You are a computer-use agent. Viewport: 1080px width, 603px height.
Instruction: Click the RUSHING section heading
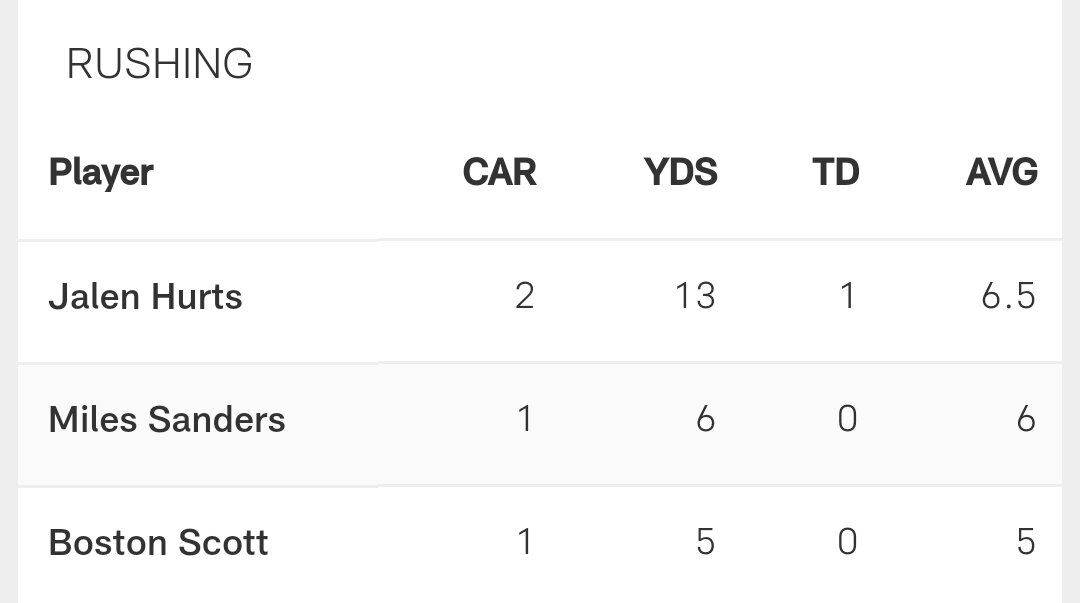click(x=159, y=63)
